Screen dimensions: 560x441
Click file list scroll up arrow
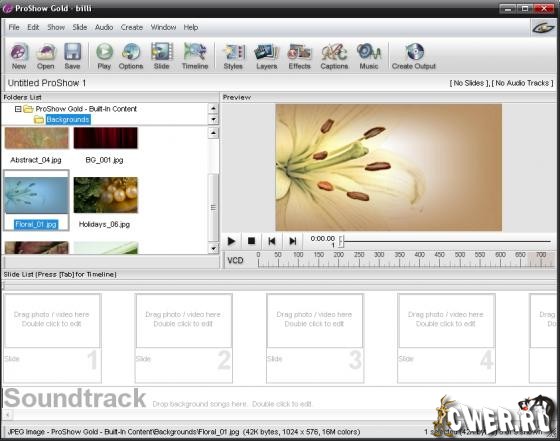[x=213, y=133]
